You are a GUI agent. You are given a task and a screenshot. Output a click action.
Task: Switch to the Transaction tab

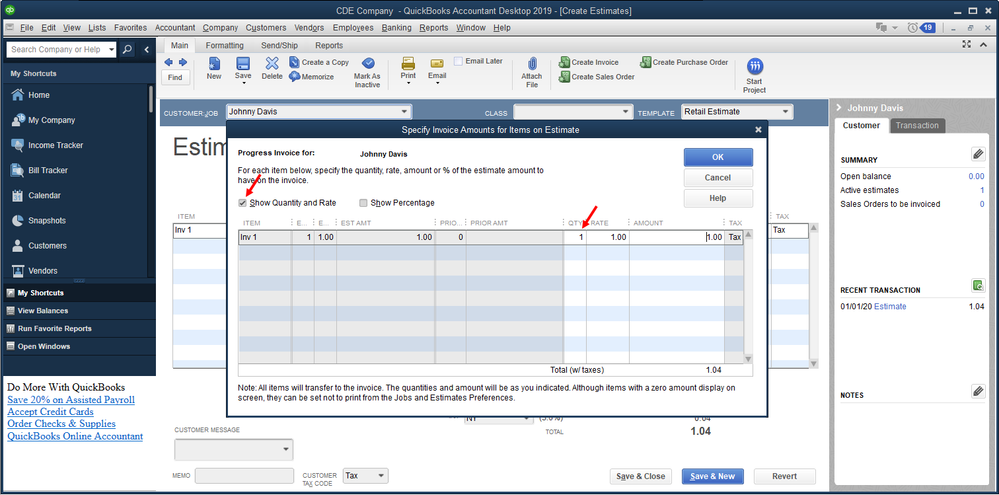pyautogui.click(x=917, y=126)
